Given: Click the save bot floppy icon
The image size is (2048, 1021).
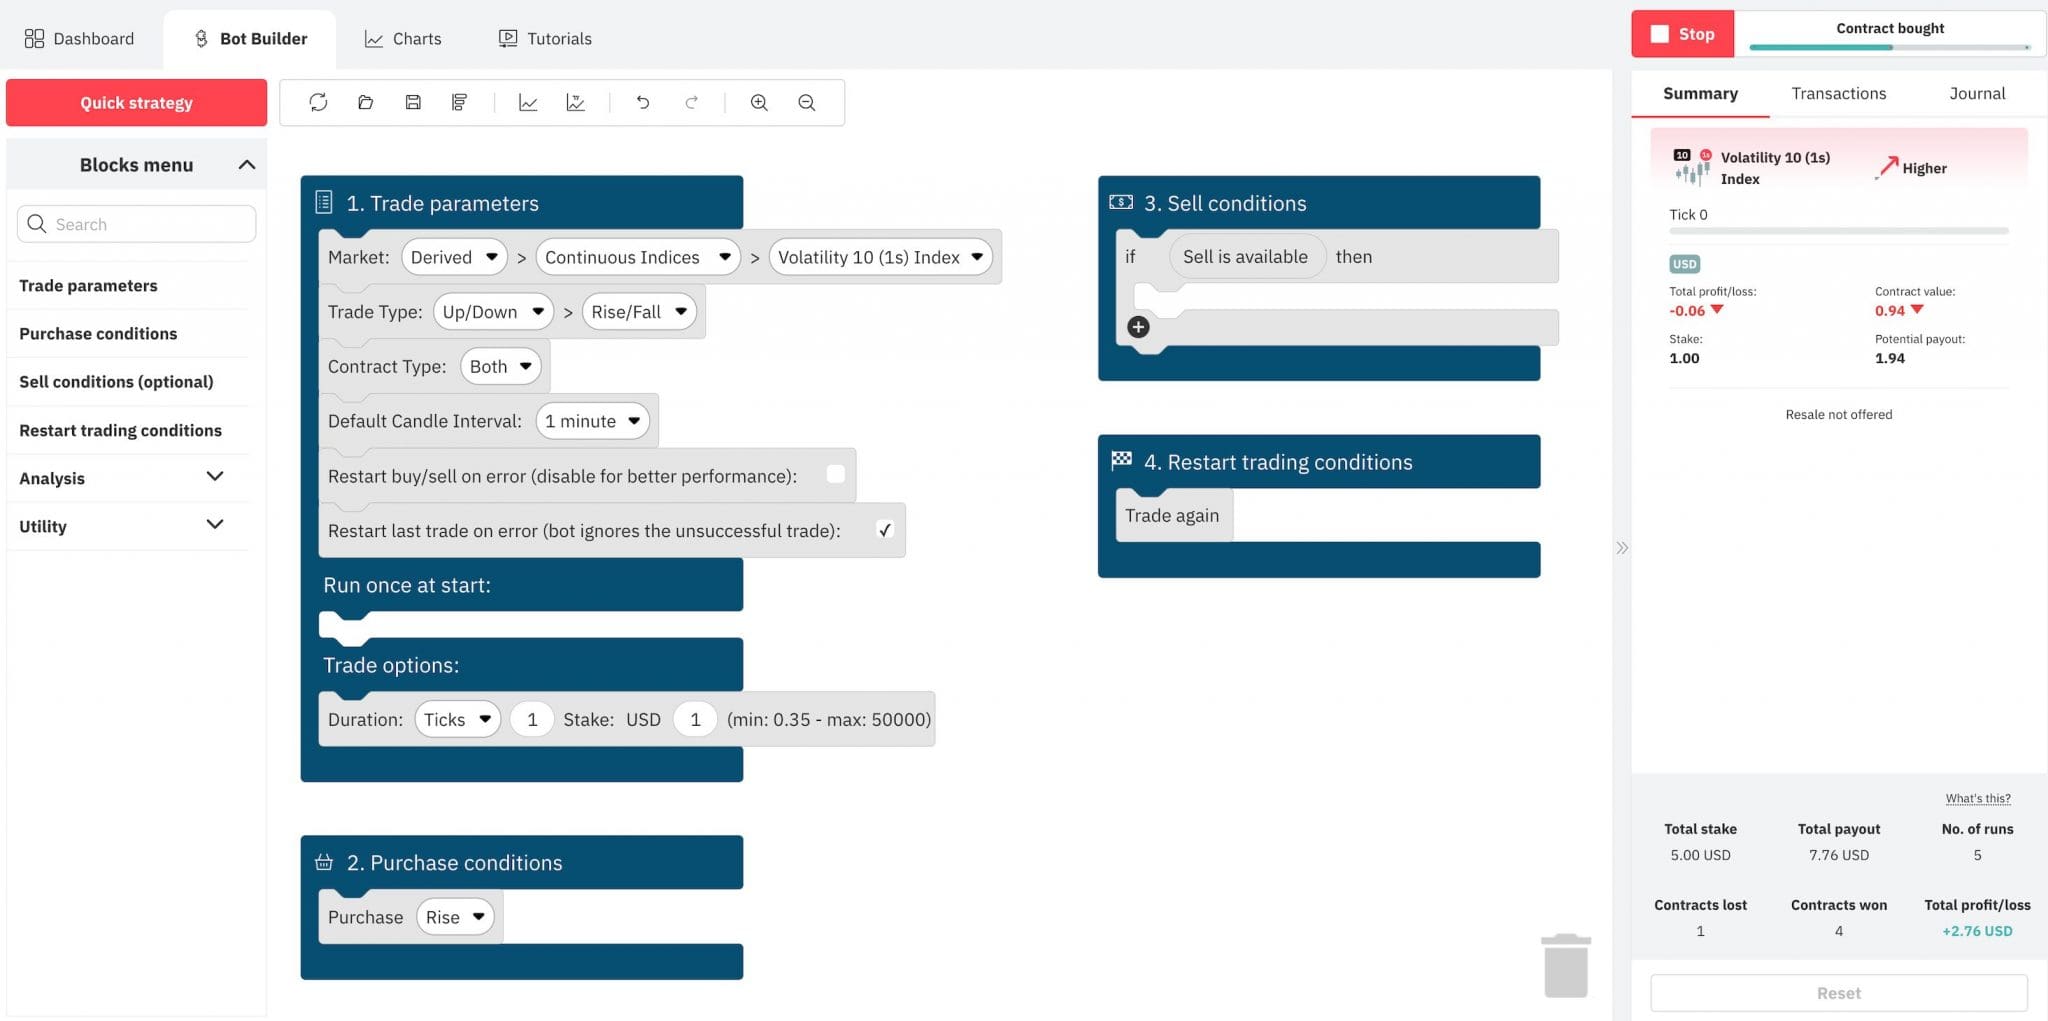Looking at the screenshot, I should click(413, 102).
